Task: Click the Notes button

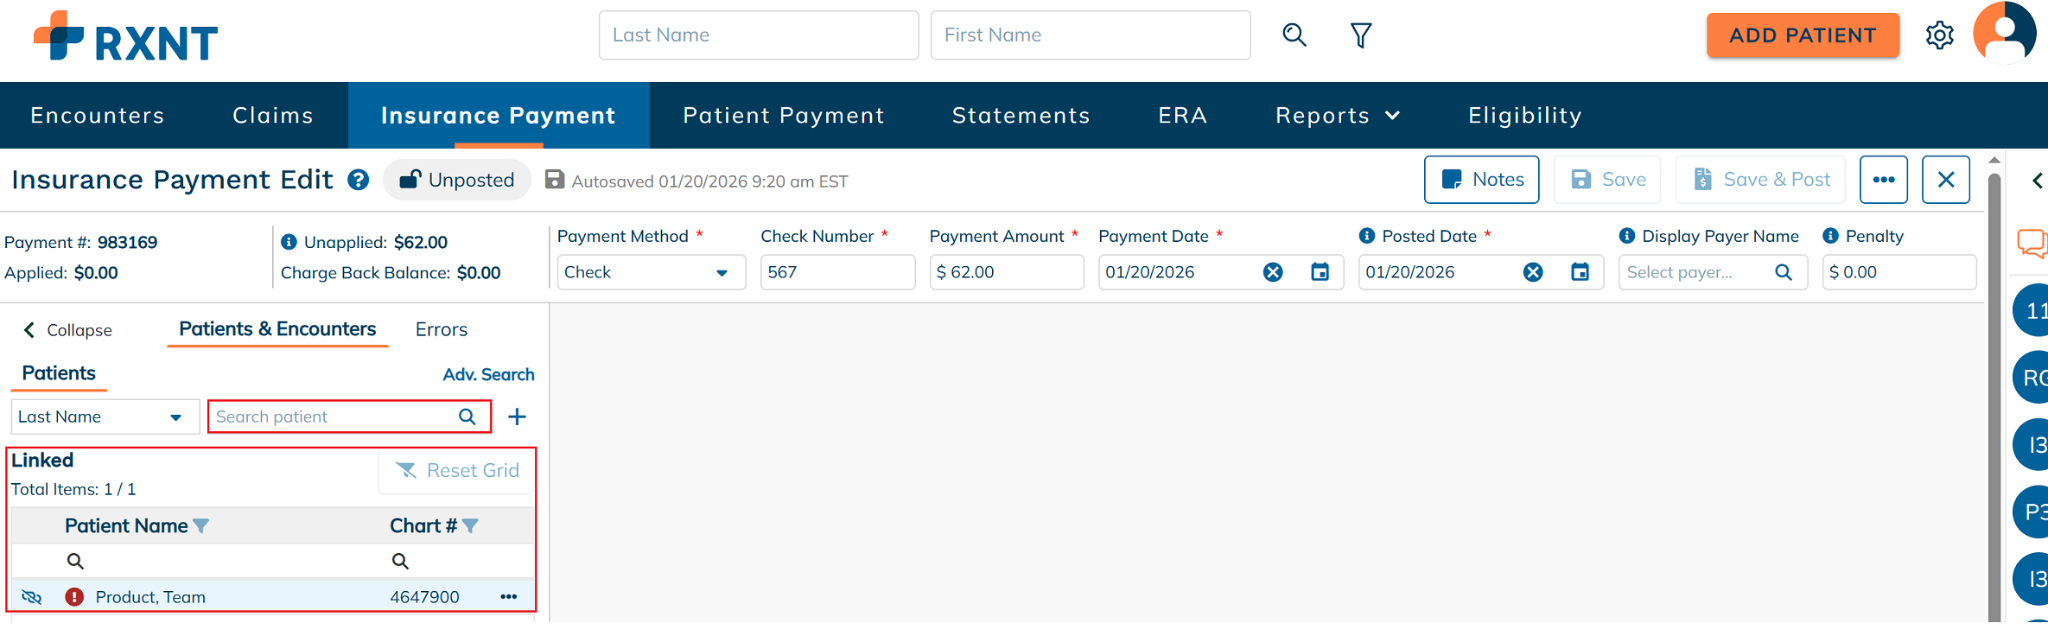Action: click(x=1481, y=180)
